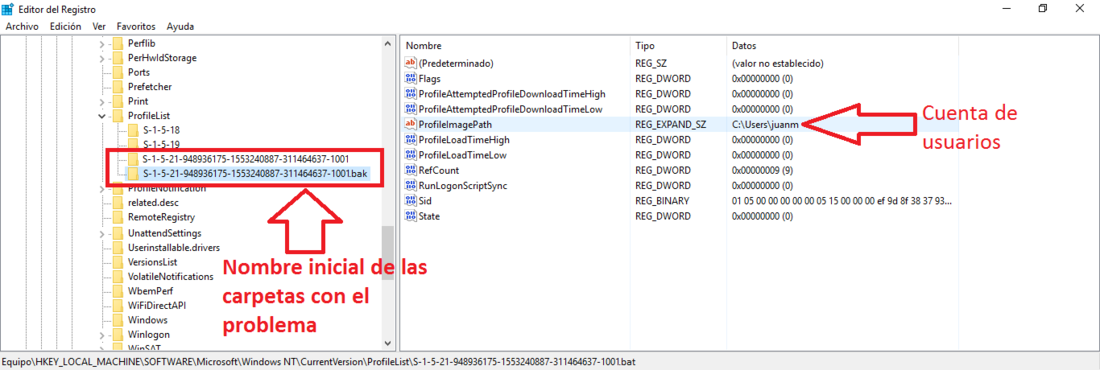
Task: Select the Userinstallable.drivers key
Action: pos(173,247)
